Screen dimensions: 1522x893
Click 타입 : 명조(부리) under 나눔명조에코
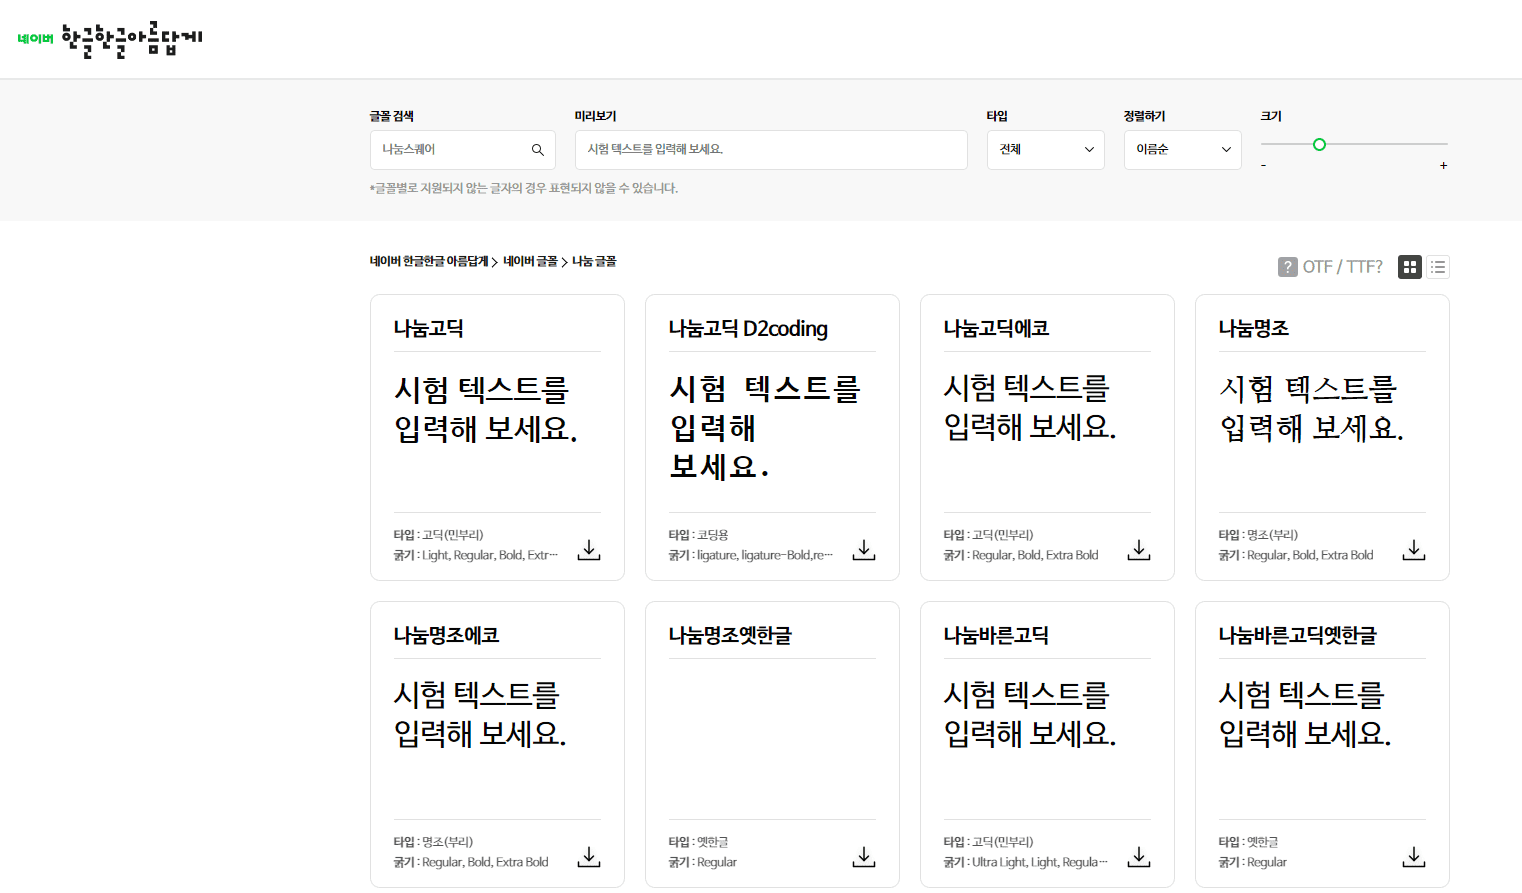pos(434,843)
